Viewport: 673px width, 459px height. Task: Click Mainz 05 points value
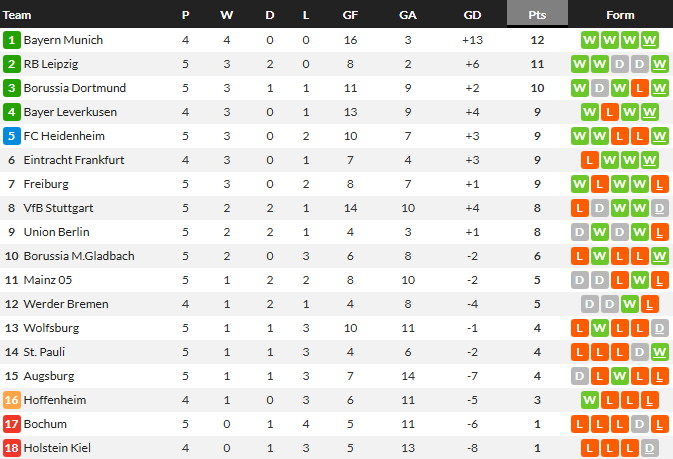(x=537, y=280)
